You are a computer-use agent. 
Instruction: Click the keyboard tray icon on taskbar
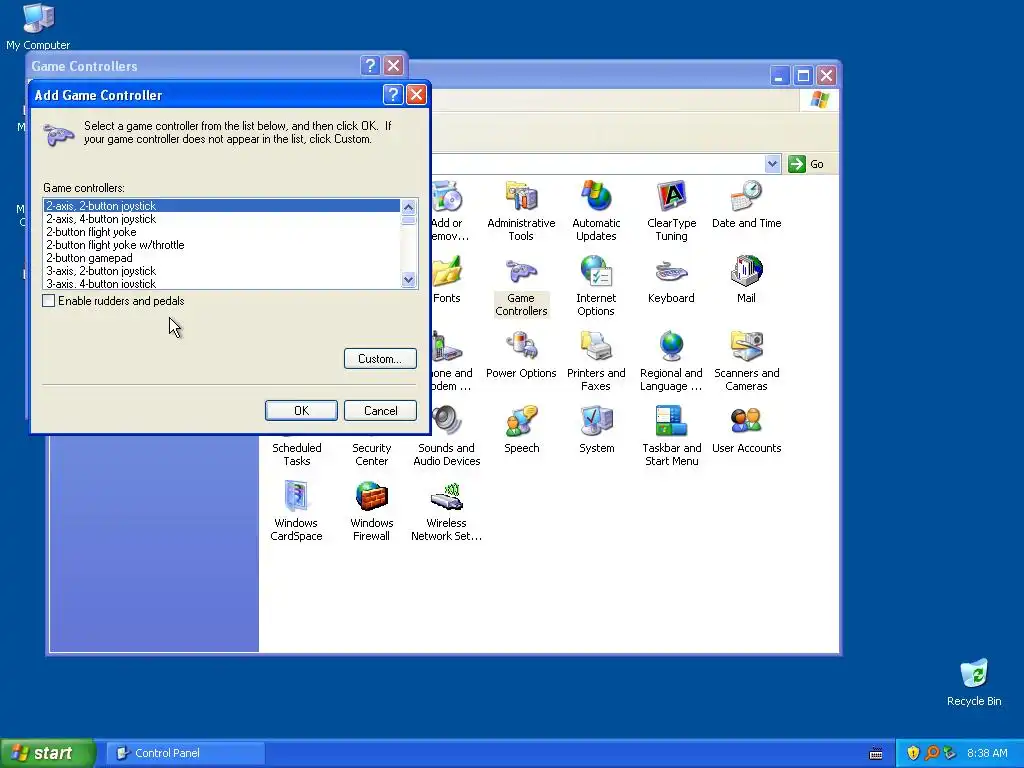(x=876, y=754)
